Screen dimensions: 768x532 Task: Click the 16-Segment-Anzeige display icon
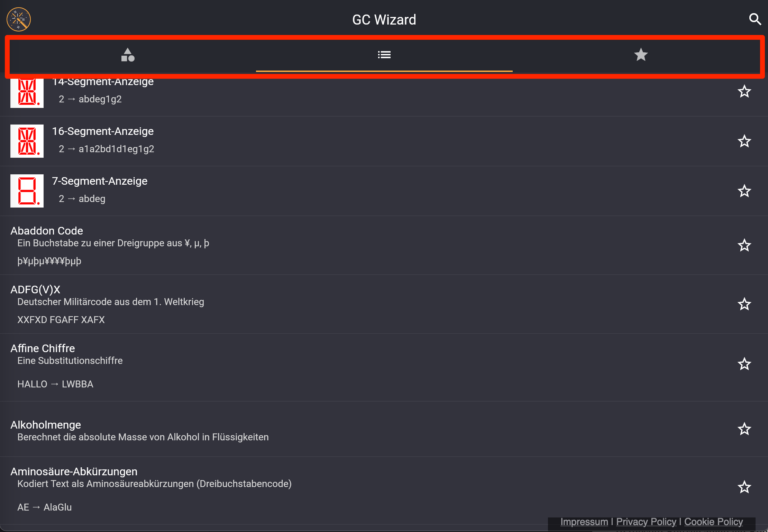27,141
